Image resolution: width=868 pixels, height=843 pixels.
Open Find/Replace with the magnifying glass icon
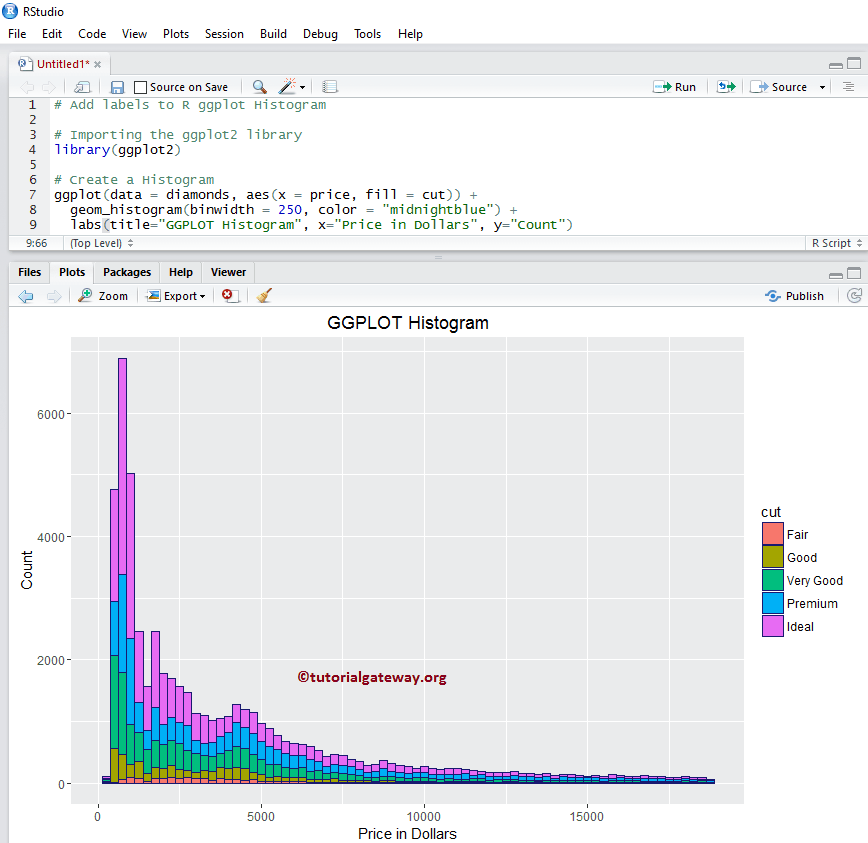(259, 86)
